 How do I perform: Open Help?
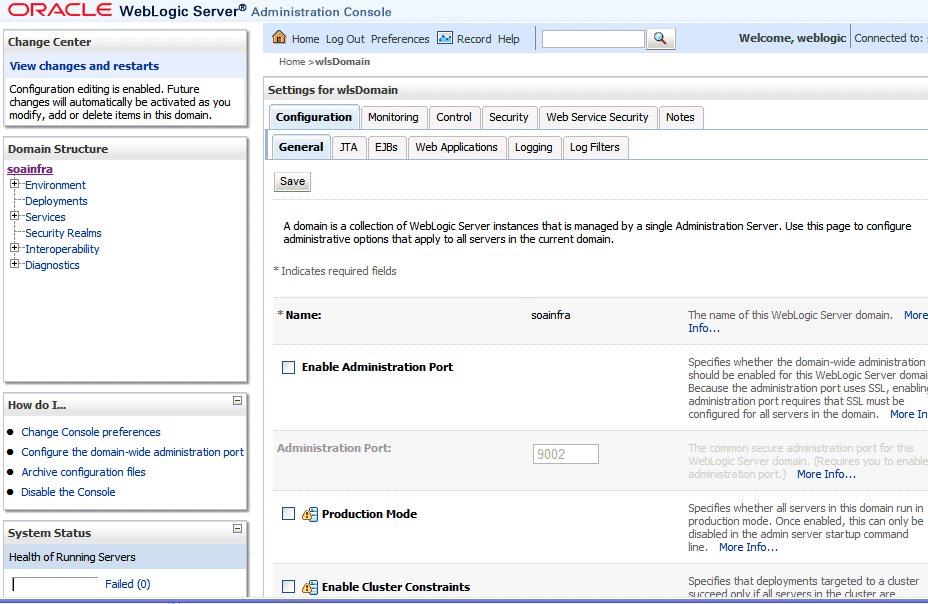tap(508, 39)
